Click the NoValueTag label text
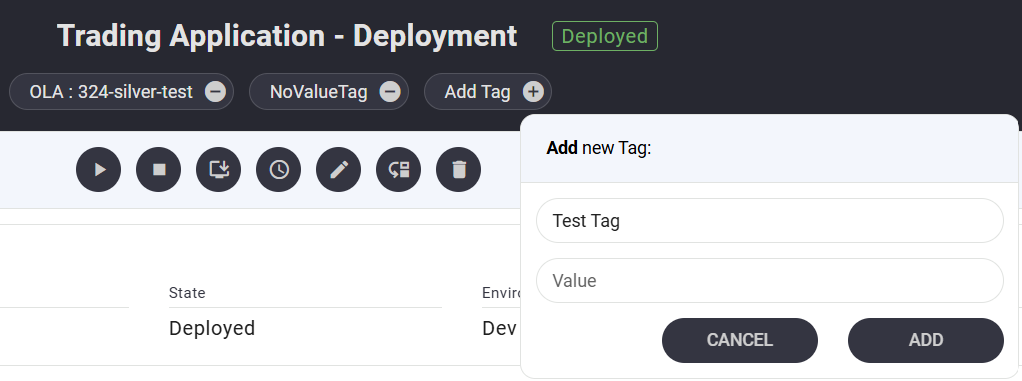The image size is (1022, 381). (319, 92)
